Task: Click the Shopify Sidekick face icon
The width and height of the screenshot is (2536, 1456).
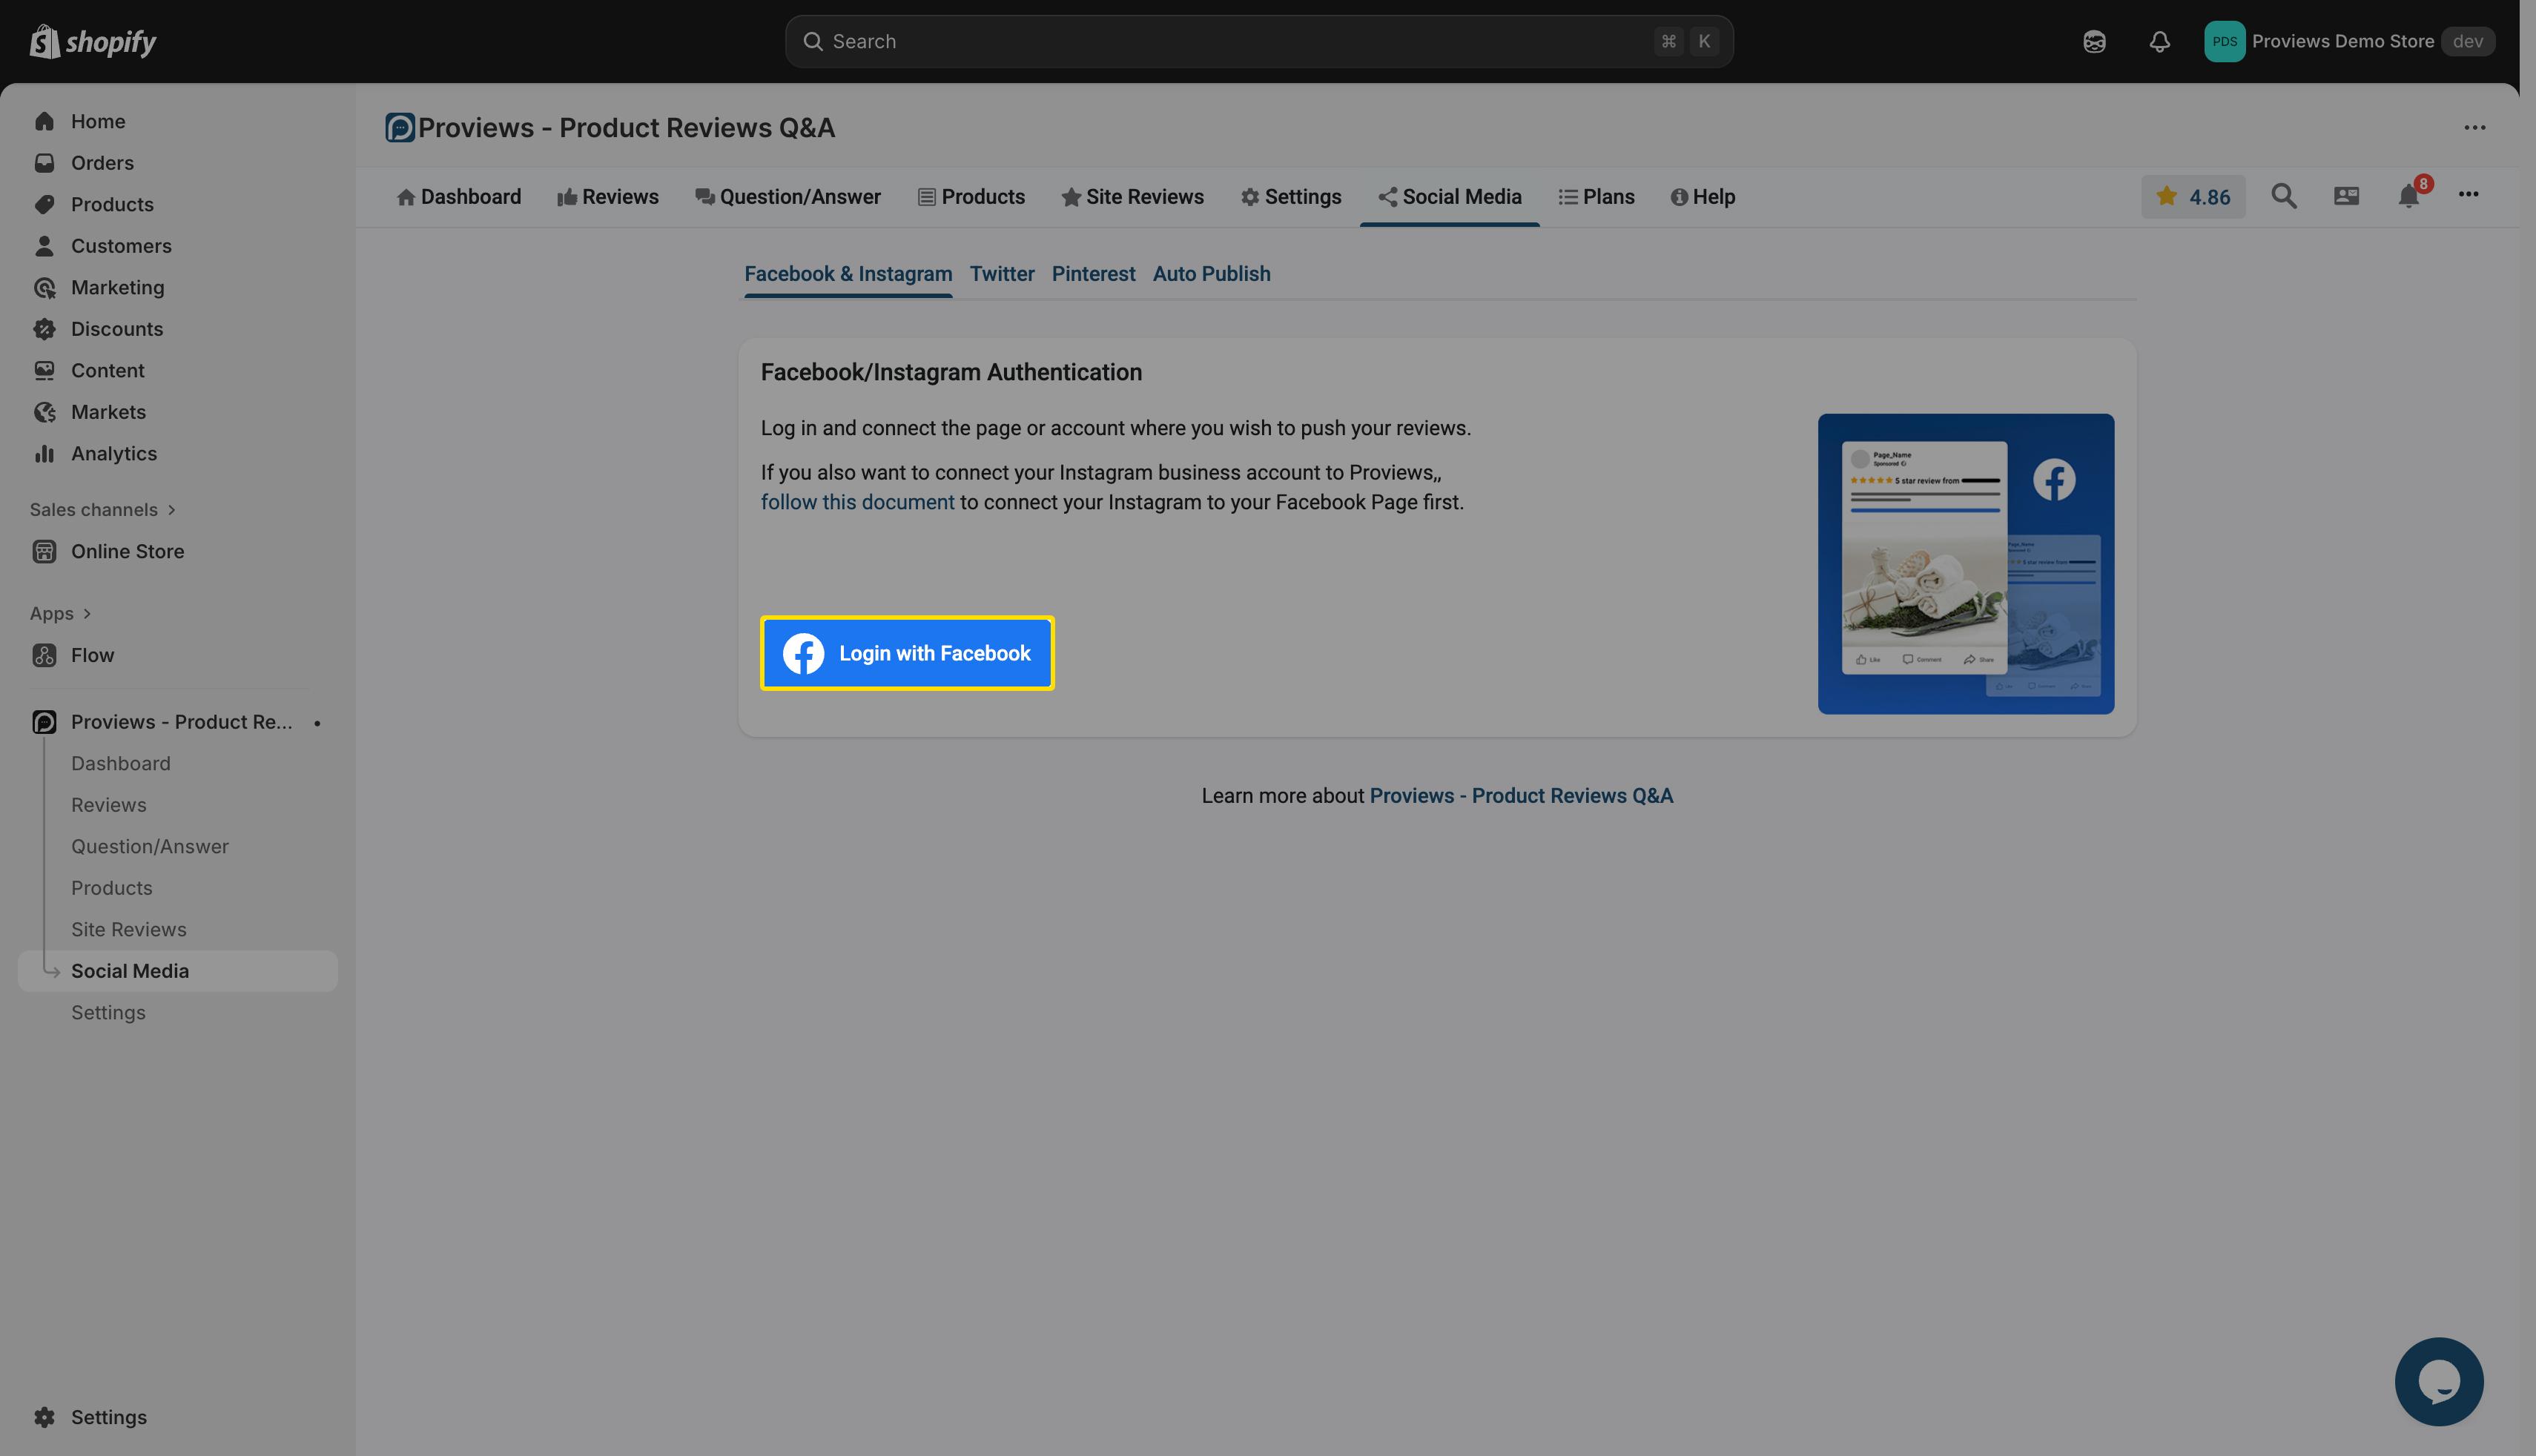Action: pyautogui.click(x=2094, y=41)
